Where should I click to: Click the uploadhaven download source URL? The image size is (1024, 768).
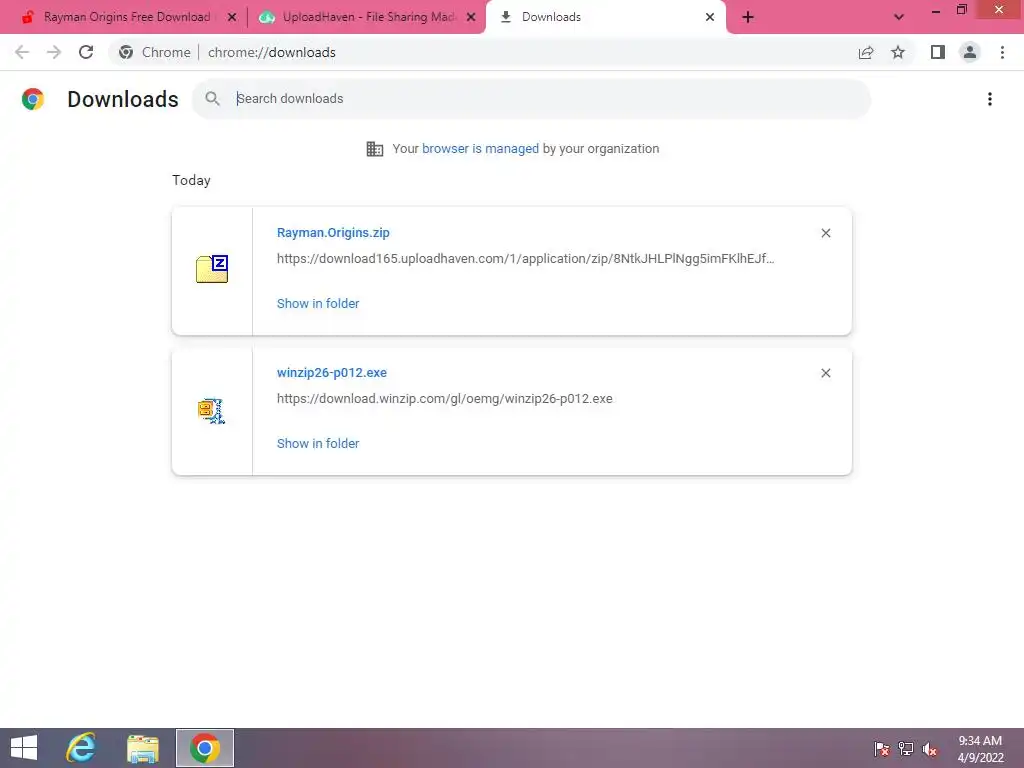[526, 259]
